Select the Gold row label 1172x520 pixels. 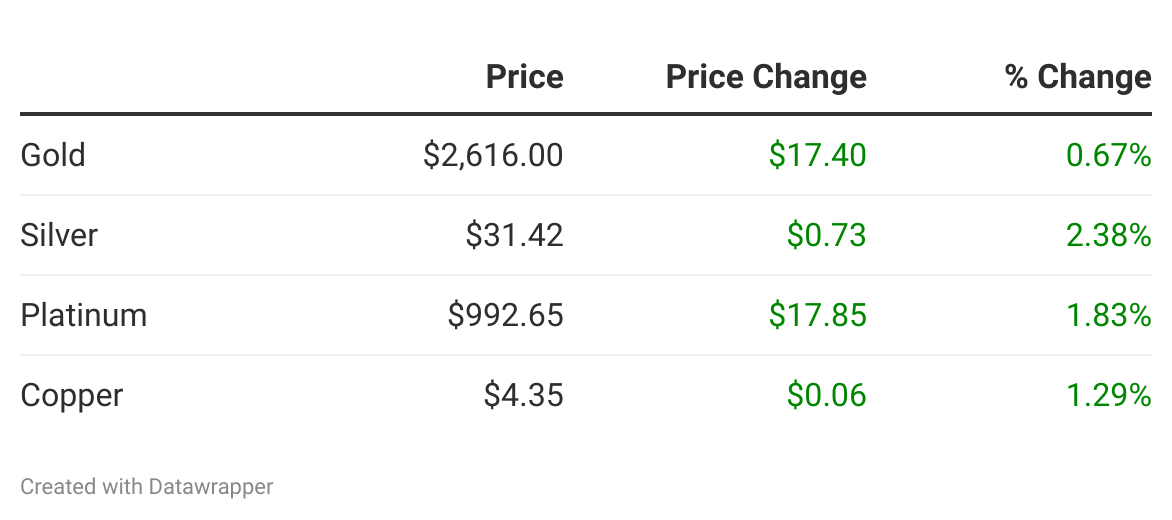click(53, 155)
